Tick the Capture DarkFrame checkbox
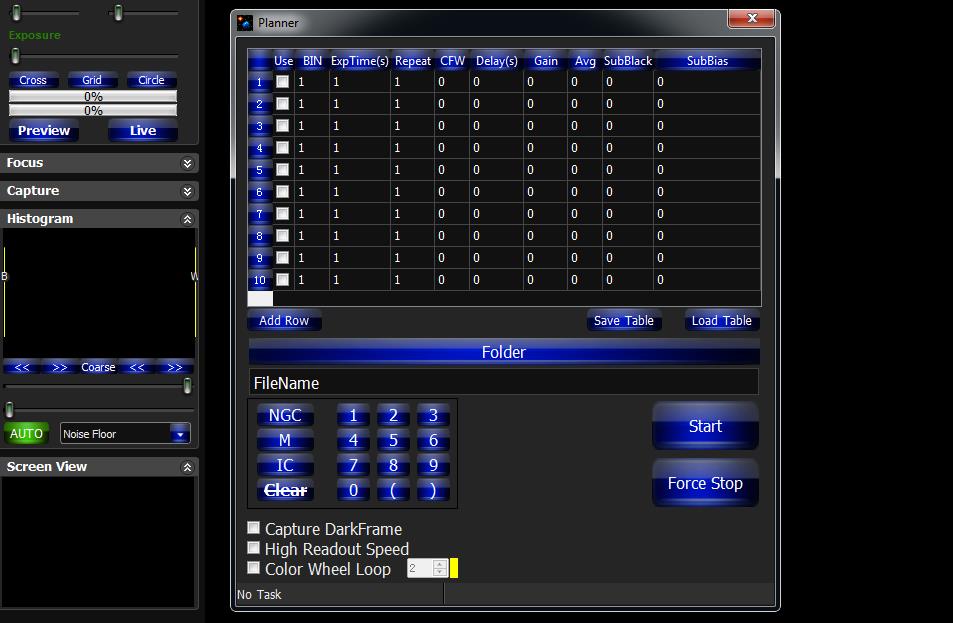The height and width of the screenshot is (623, 953). pos(253,528)
